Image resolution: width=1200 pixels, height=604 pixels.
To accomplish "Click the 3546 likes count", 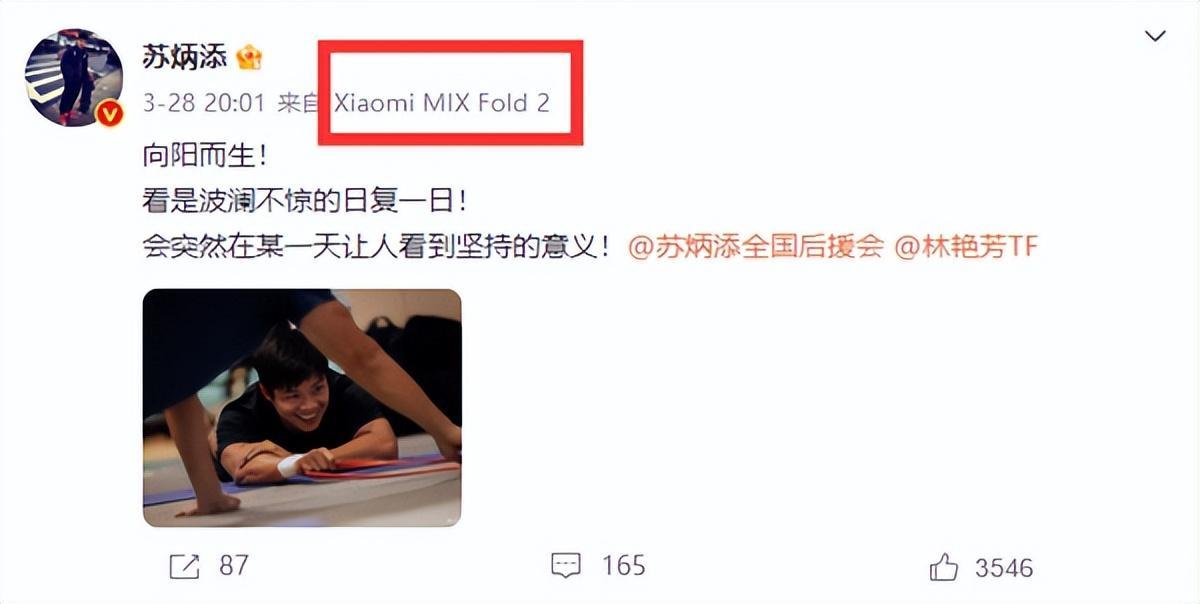I will 1004,567.
